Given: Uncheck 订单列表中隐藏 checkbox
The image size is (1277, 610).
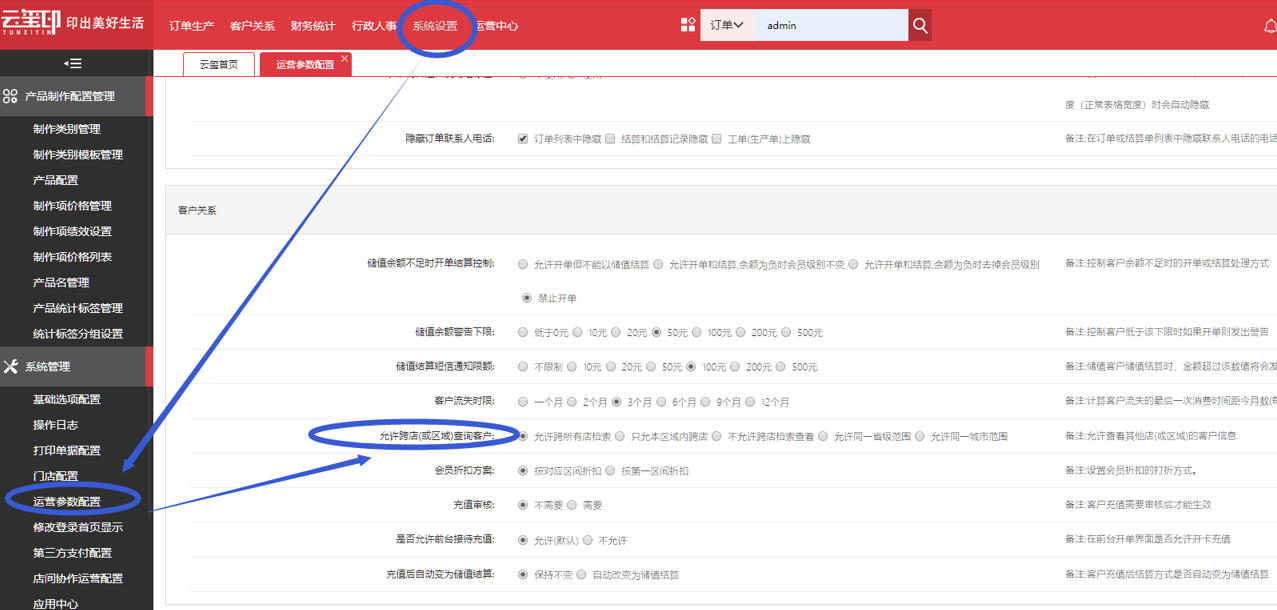Looking at the screenshot, I should click(x=523, y=139).
